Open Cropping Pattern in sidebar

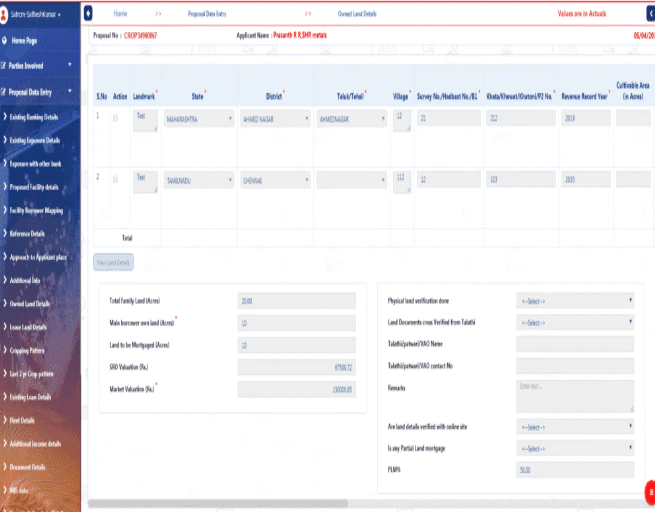pos(27,350)
